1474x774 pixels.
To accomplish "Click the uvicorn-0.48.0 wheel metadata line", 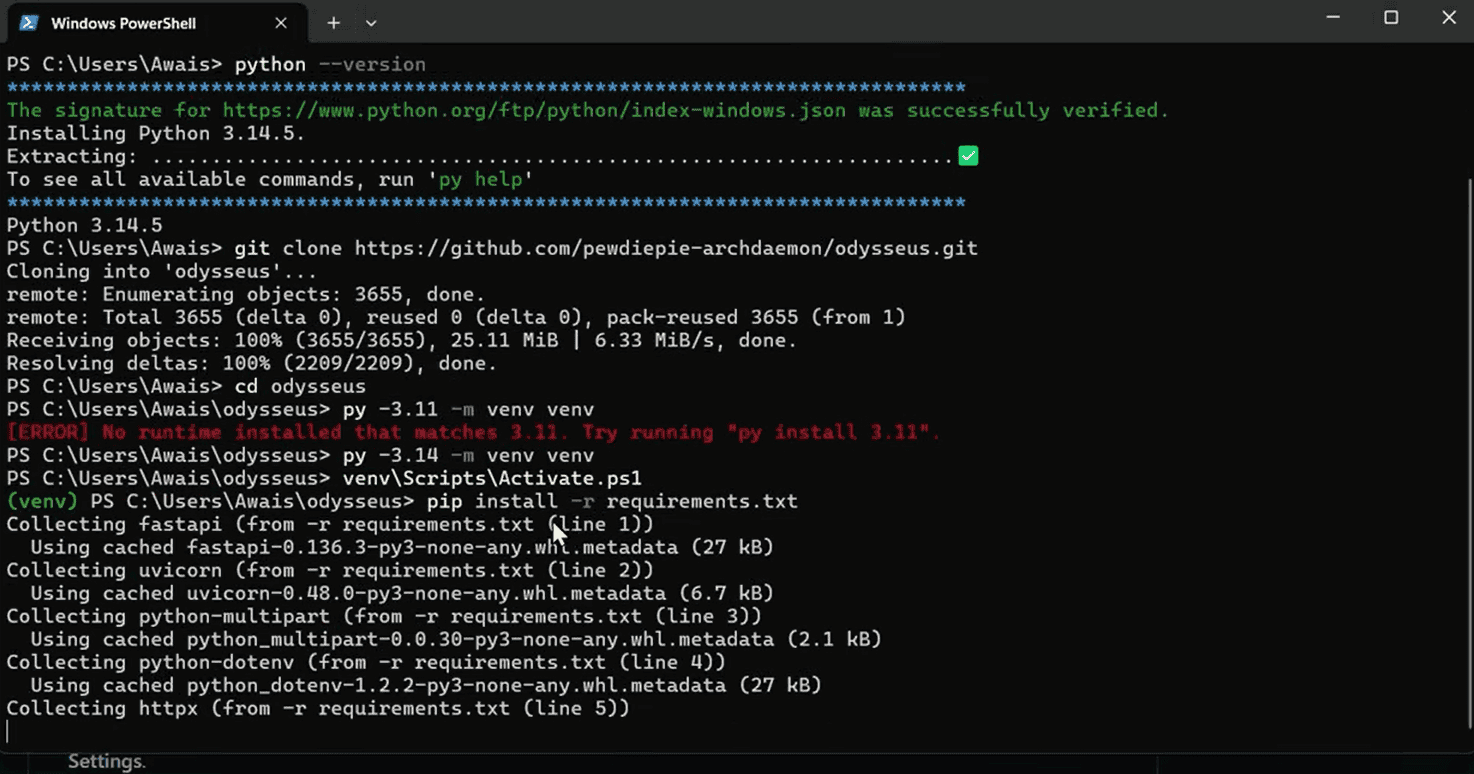I will [402, 593].
